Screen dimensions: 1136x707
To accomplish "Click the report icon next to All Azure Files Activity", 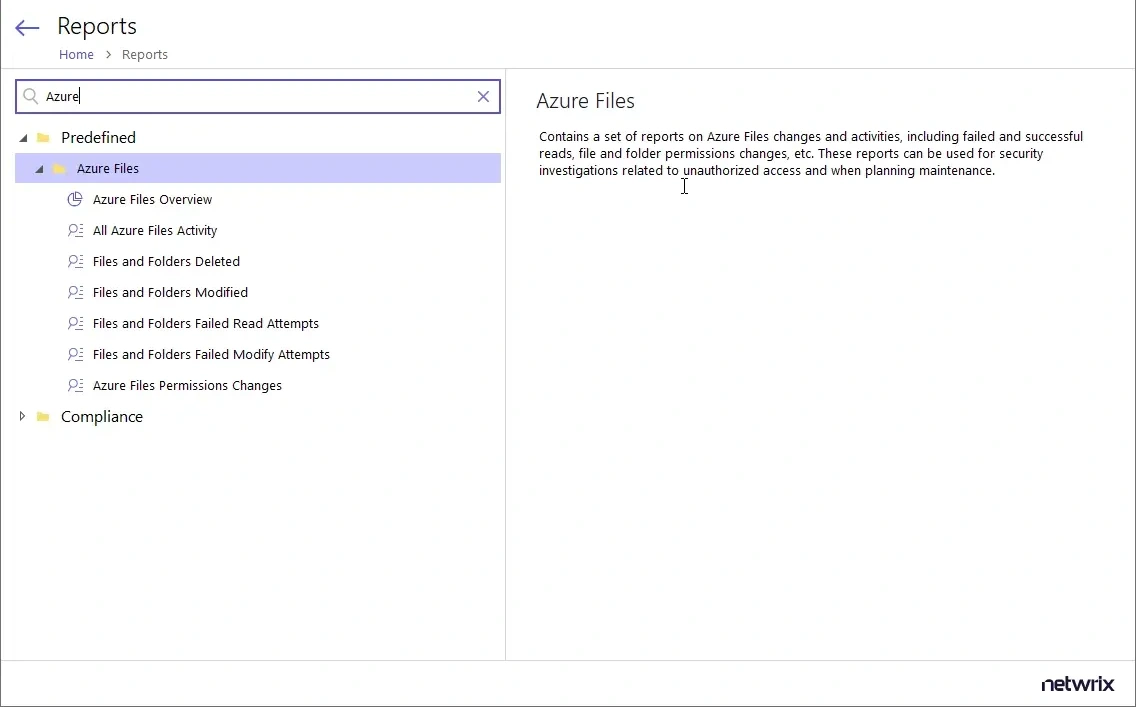I will click(76, 230).
